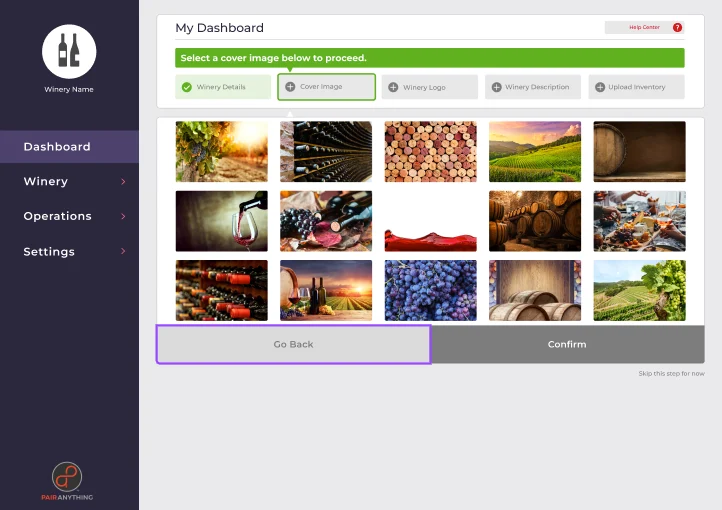Click Skip this step for now
The image size is (722, 510).
(x=671, y=373)
